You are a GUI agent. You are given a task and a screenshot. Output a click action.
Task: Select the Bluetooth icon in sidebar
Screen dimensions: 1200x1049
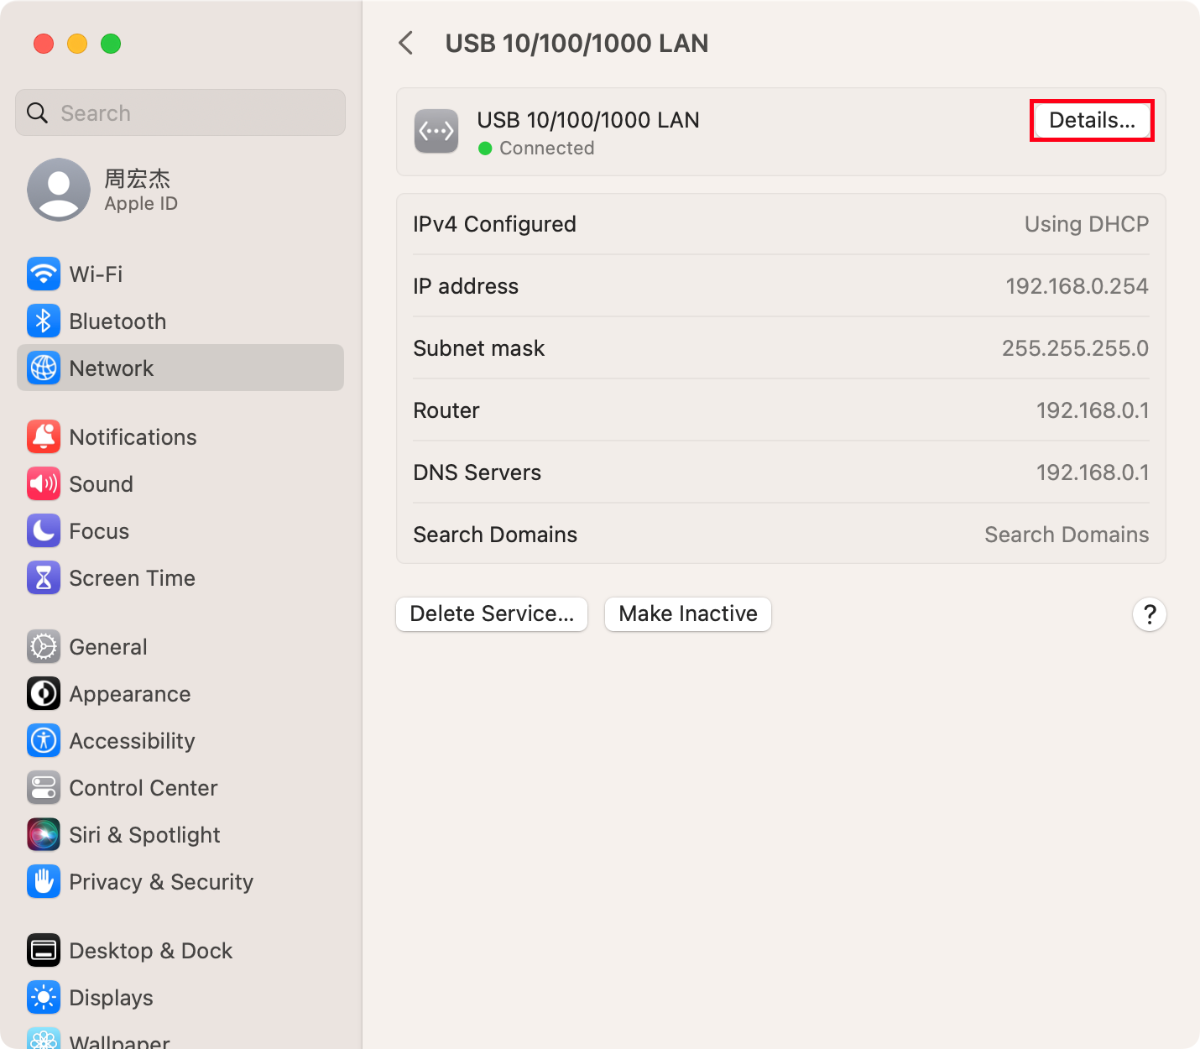pos(43,321)
